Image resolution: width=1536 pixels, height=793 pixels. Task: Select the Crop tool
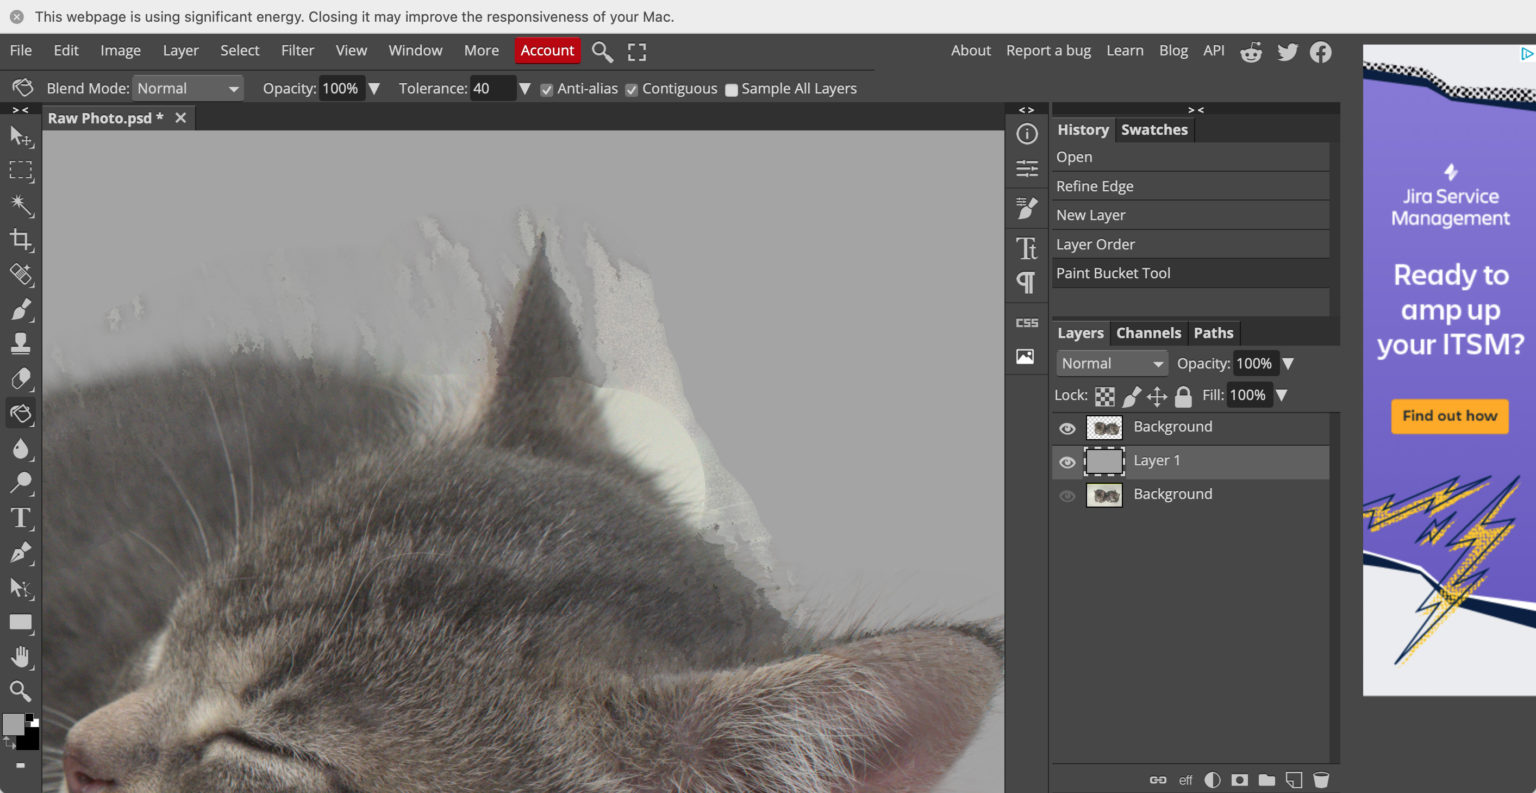pyautogui.click(x=21, y=240)
